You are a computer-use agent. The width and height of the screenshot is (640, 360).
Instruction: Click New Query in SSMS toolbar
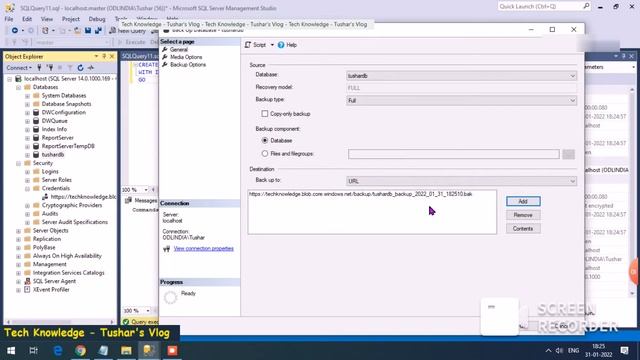point(127,31)
